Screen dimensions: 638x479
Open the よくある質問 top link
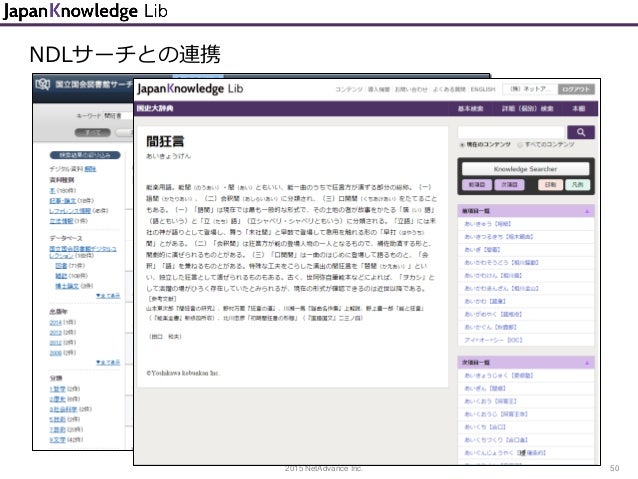(449, 89)
